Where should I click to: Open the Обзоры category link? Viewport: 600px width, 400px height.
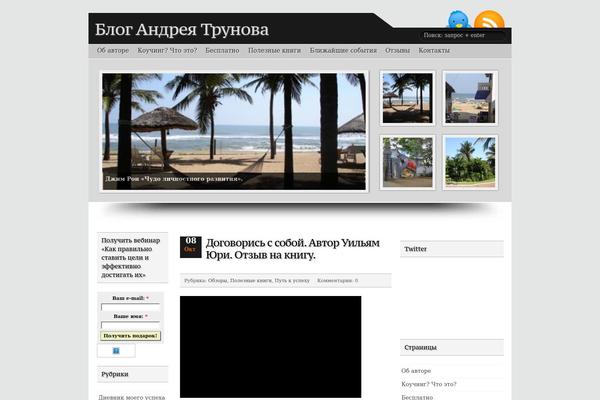click(217, 281)
